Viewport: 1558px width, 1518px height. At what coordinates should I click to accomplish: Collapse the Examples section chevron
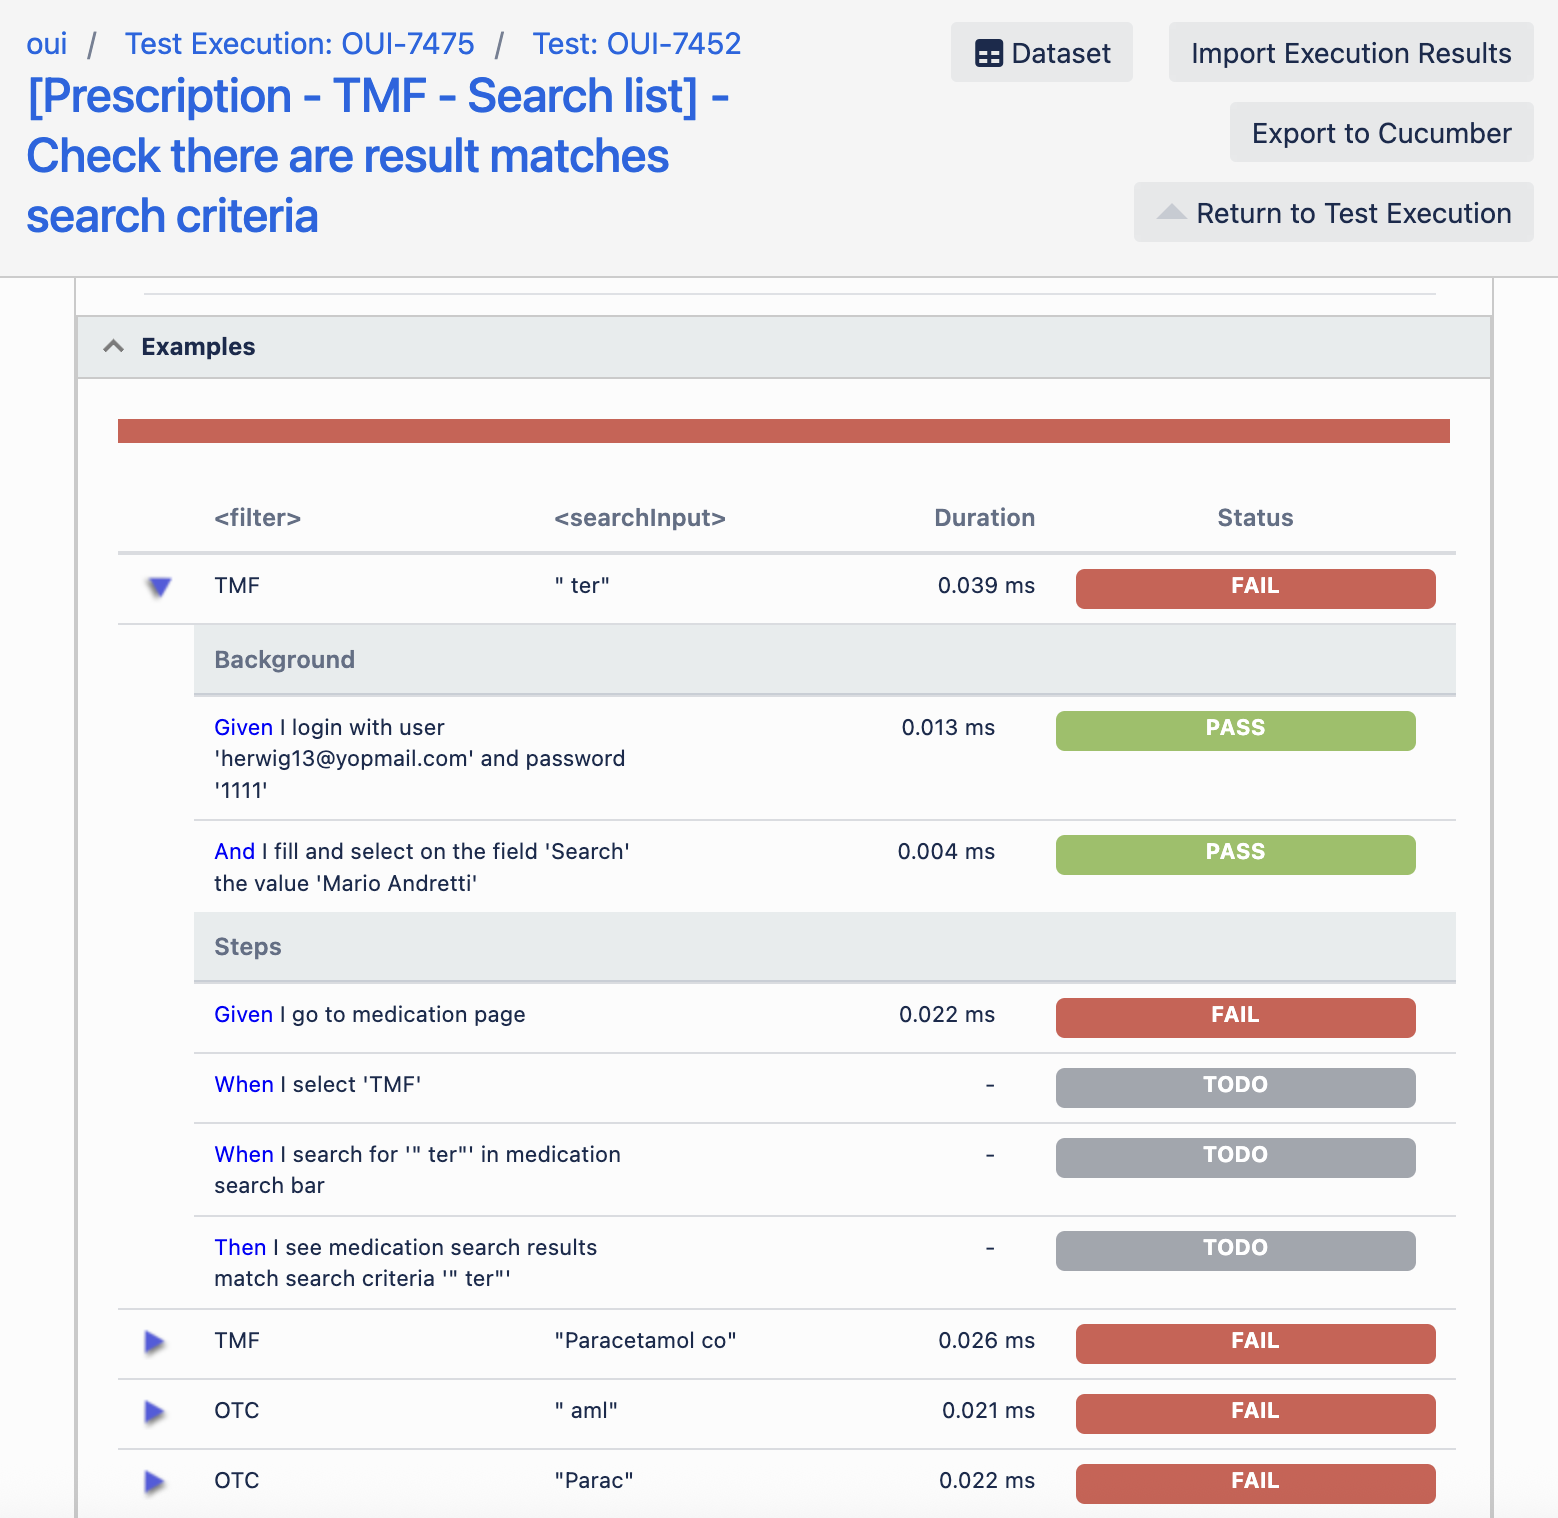point(114,346)
